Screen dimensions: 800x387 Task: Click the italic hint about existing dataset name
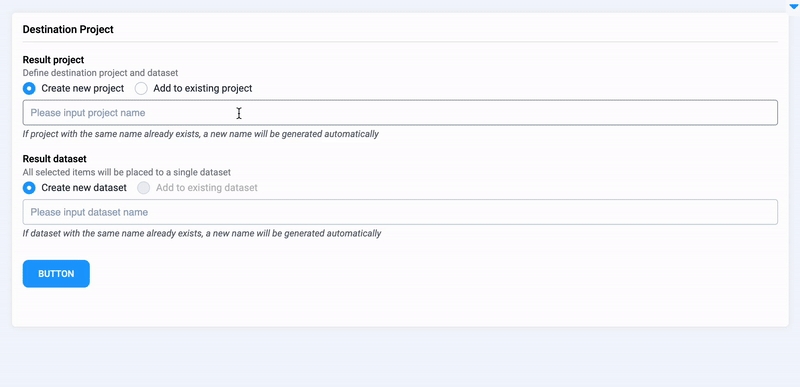tap(202, 234)
